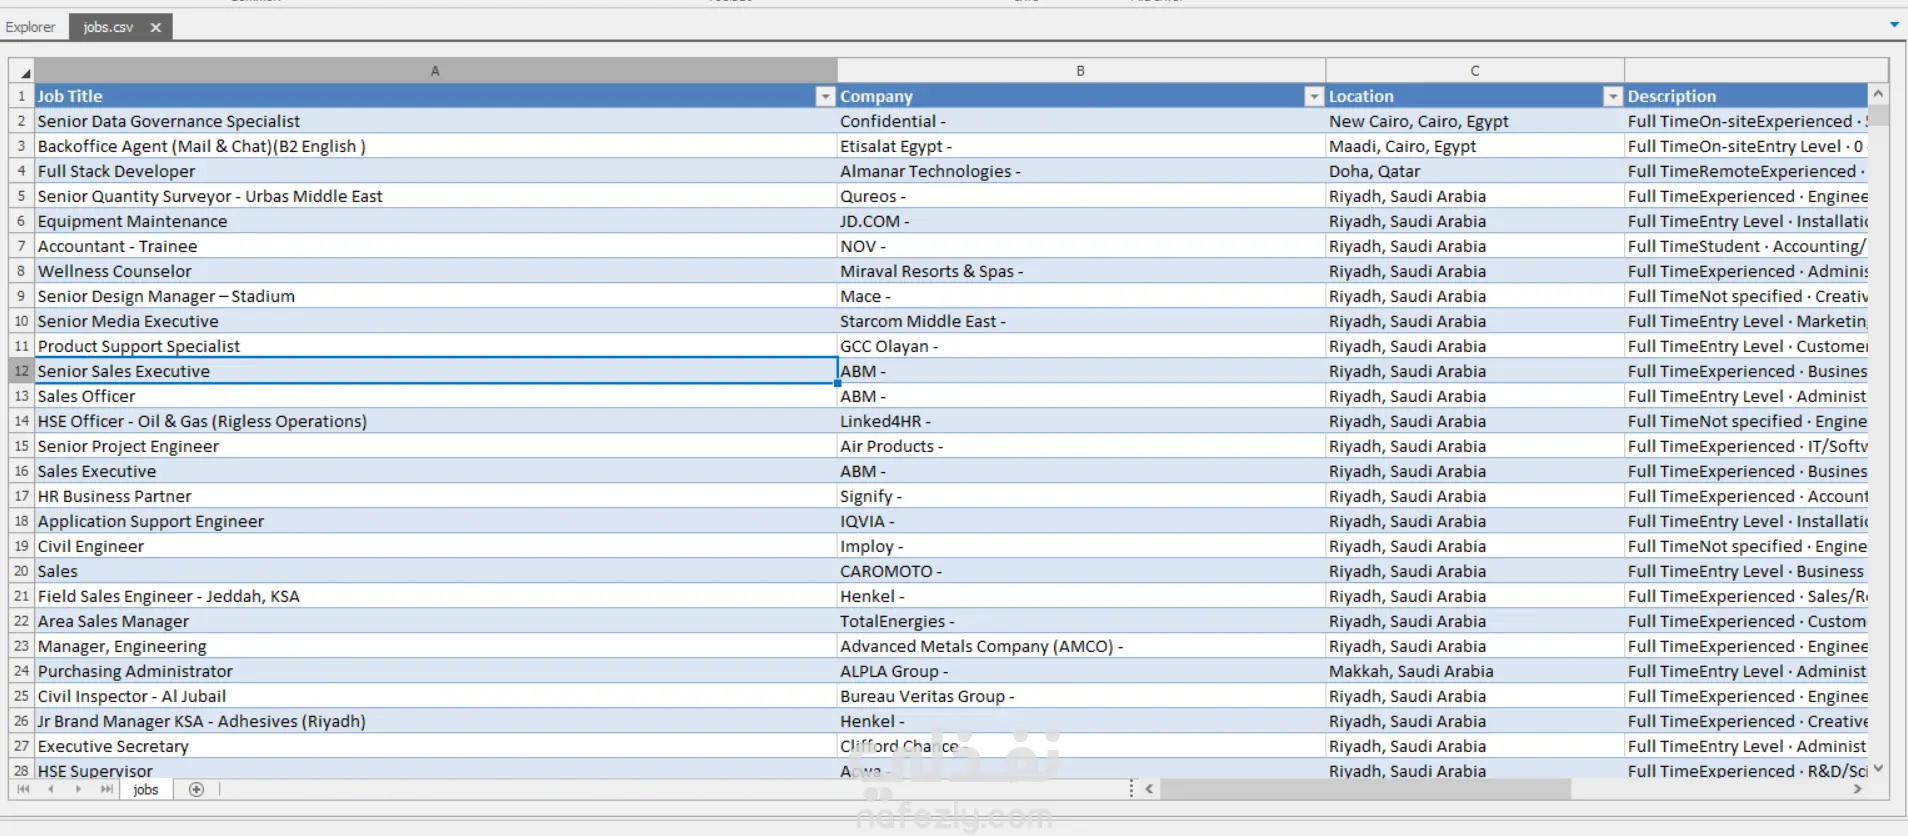Click horizontal scrollbar right arrow
Screen dimensions: 1908x836
pyautogui.click(x=1858, y=789)
